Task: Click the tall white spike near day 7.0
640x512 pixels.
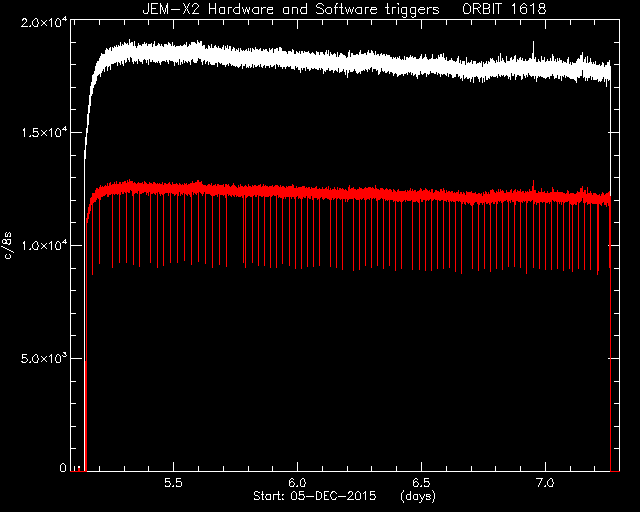Action: [533, 48]
